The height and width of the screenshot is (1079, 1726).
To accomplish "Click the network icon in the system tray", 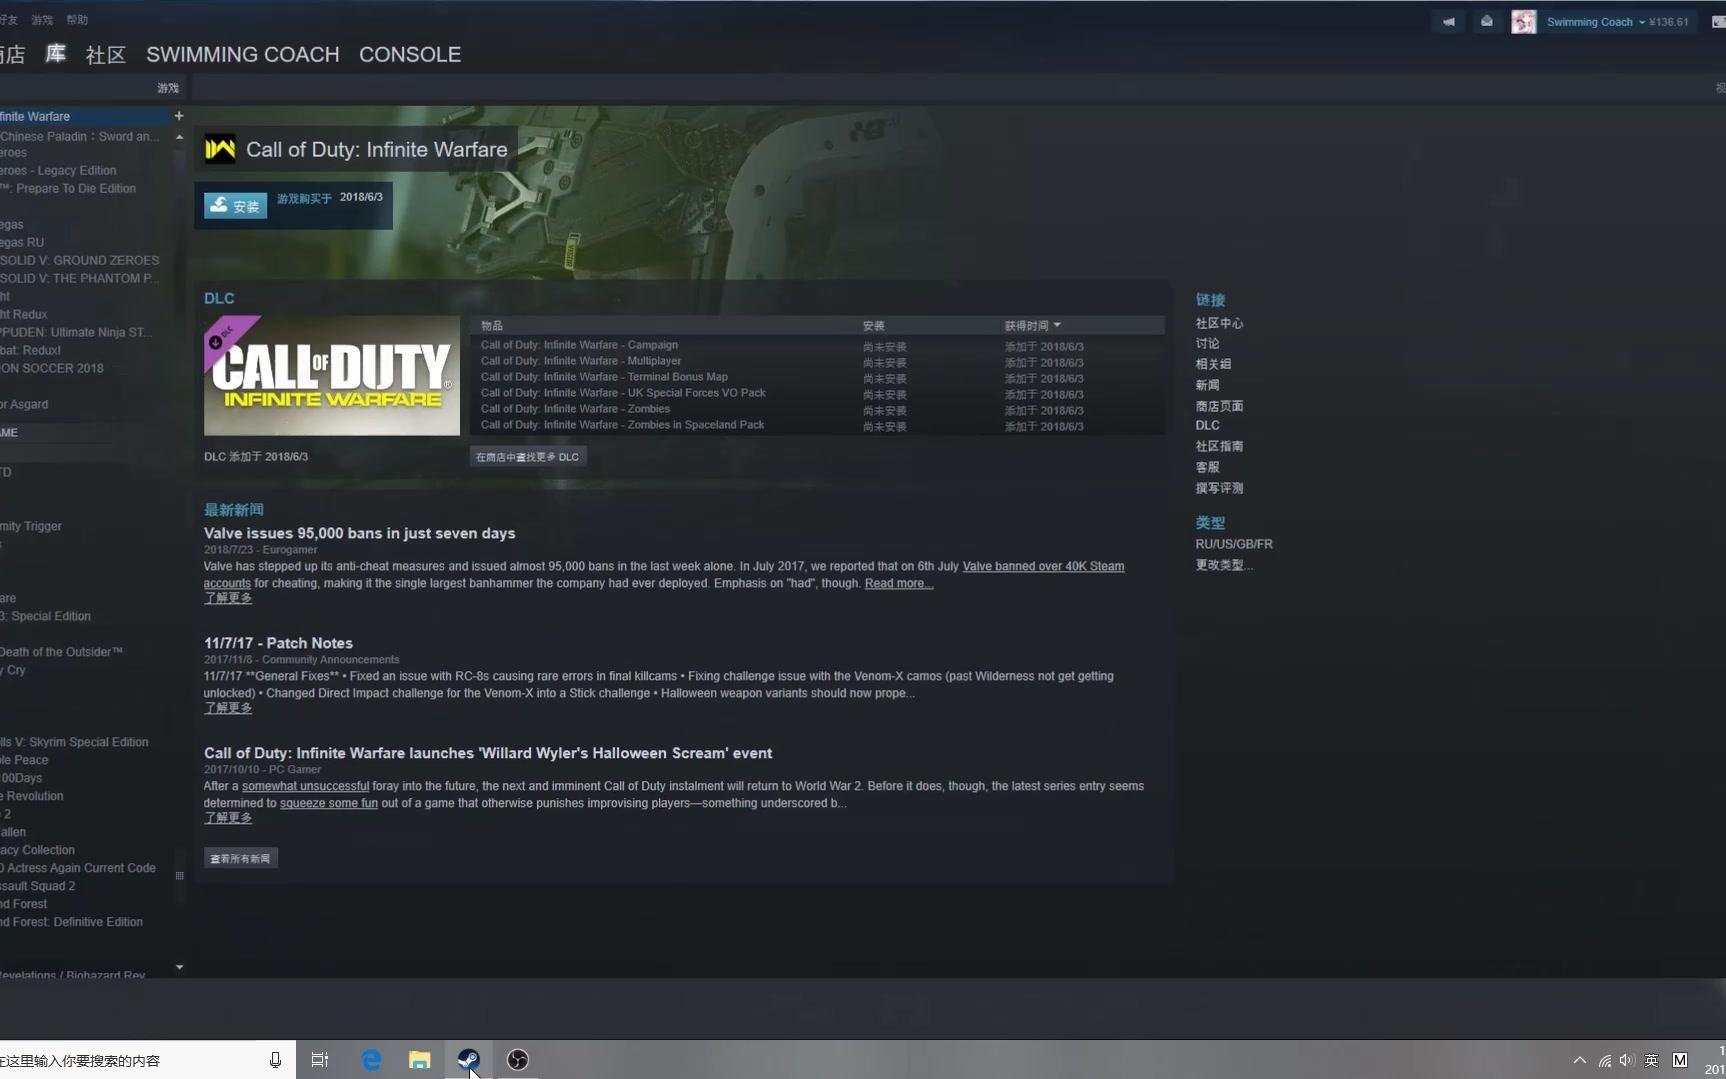I will 1604,1060.
